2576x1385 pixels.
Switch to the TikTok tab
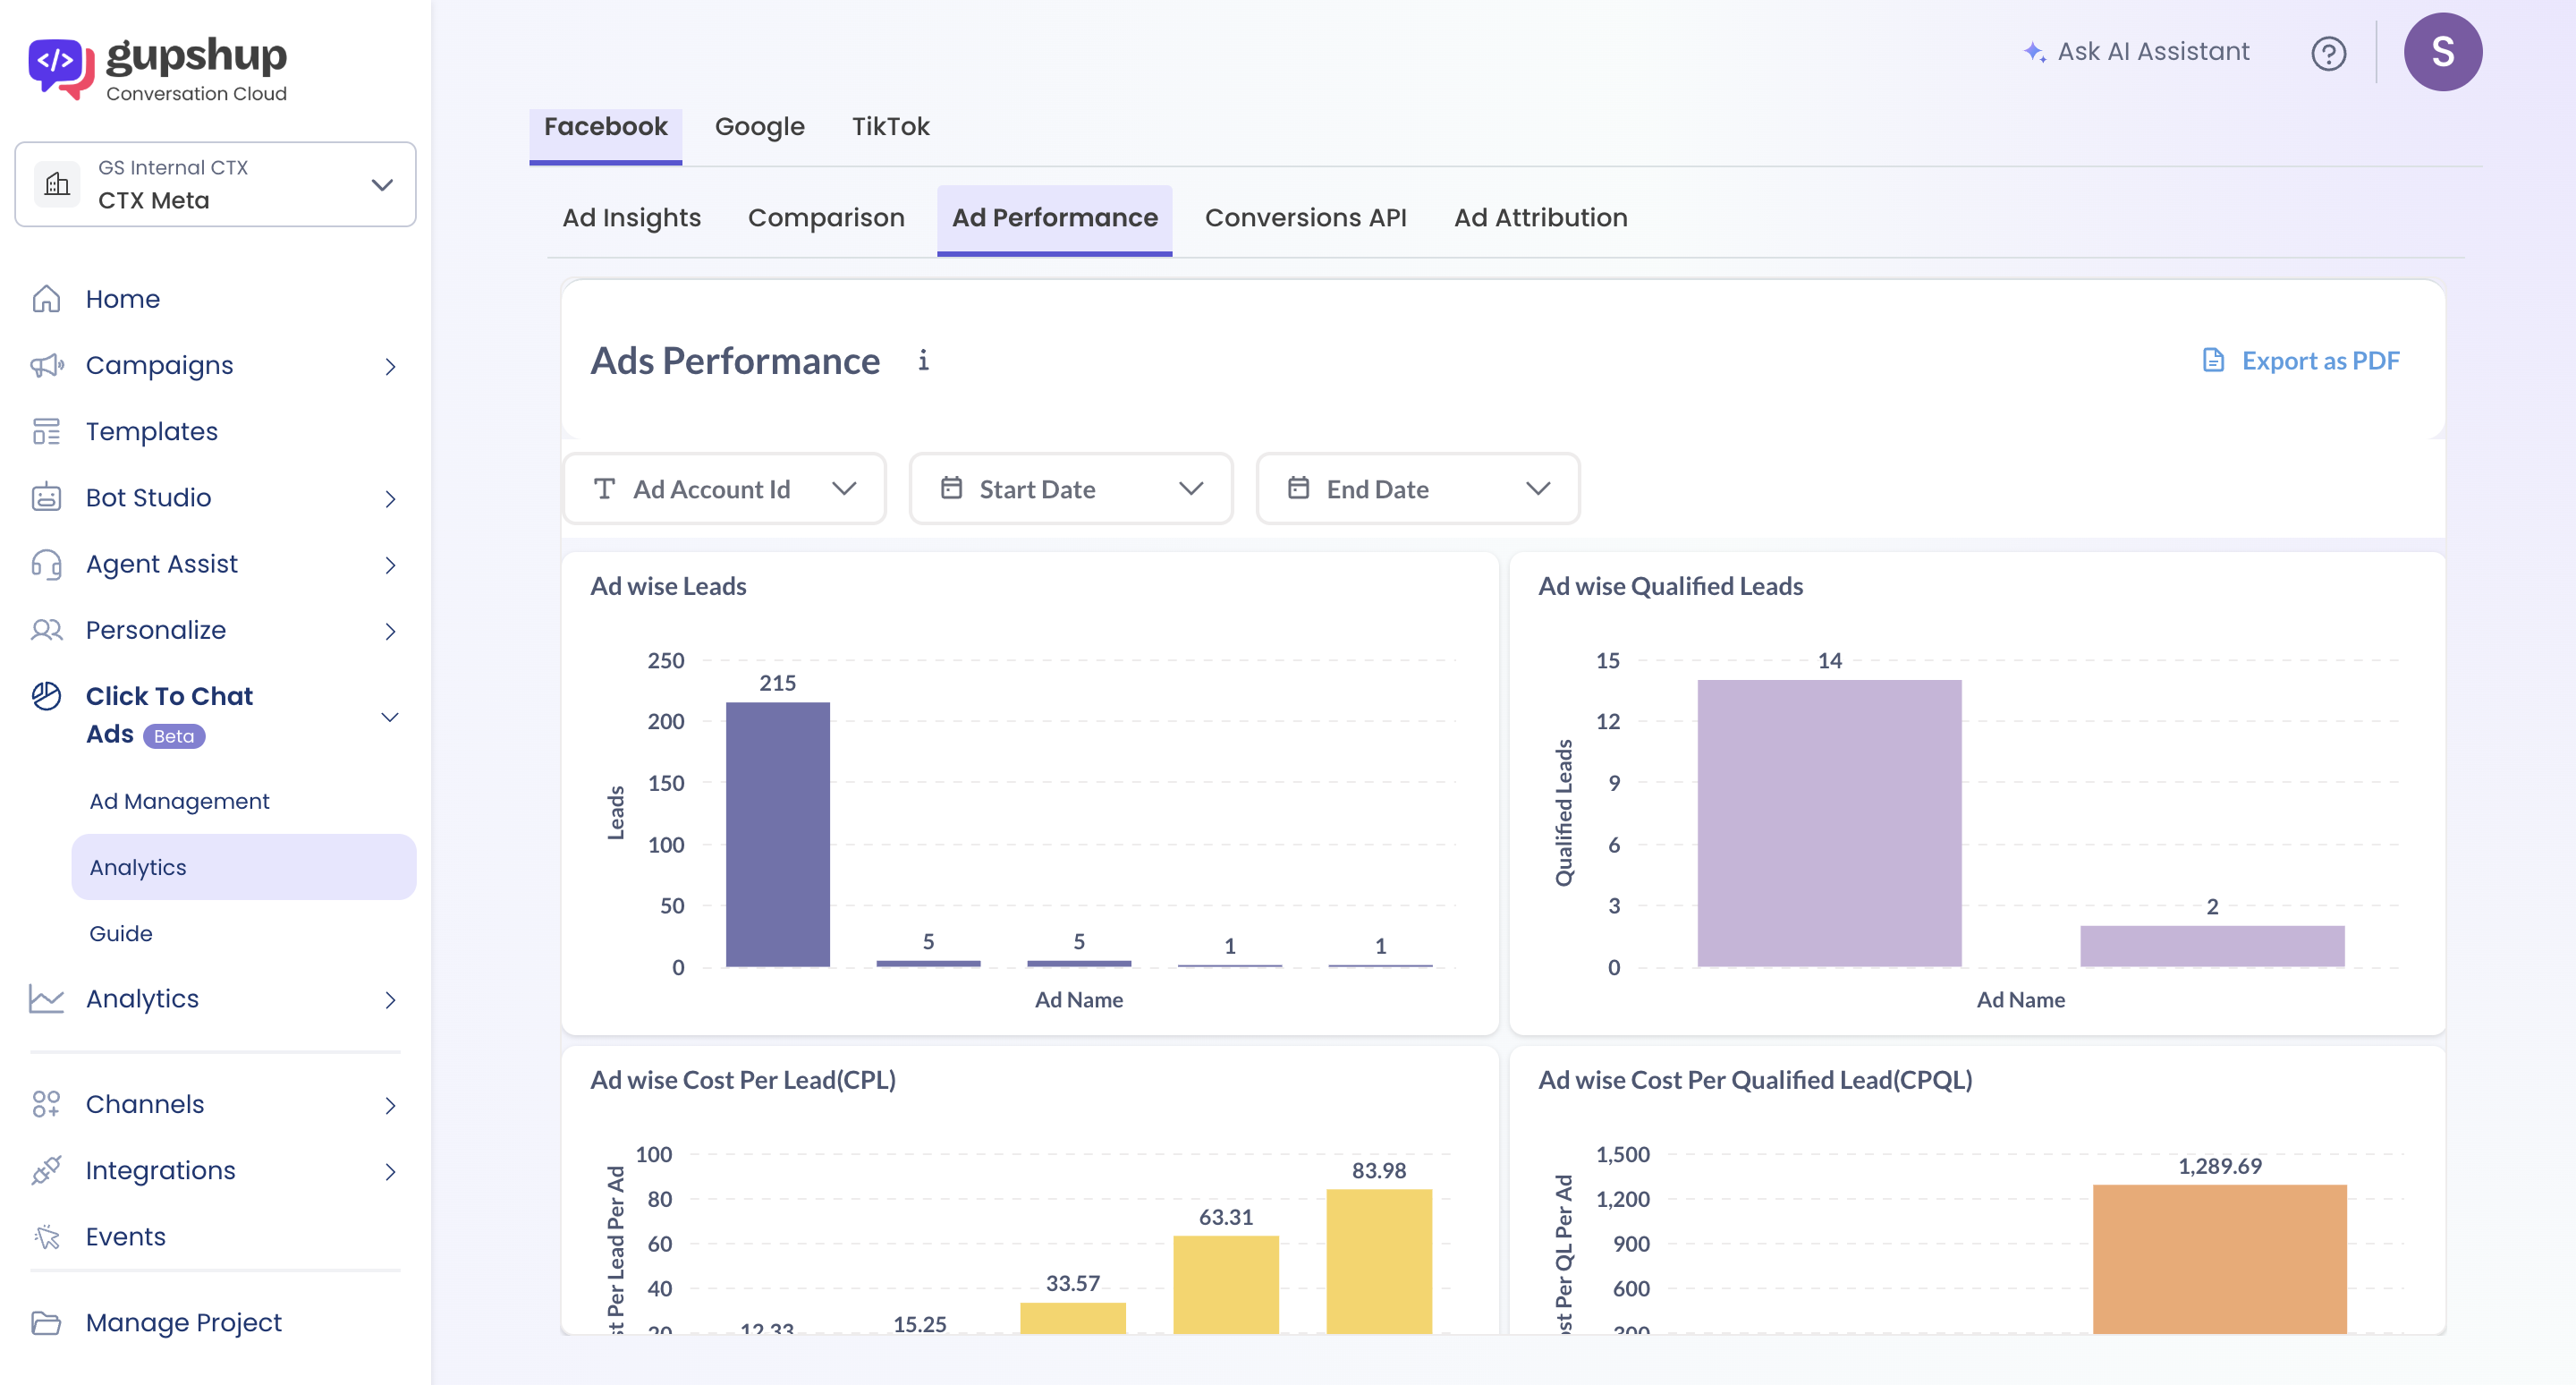click(x=890, y=127)
